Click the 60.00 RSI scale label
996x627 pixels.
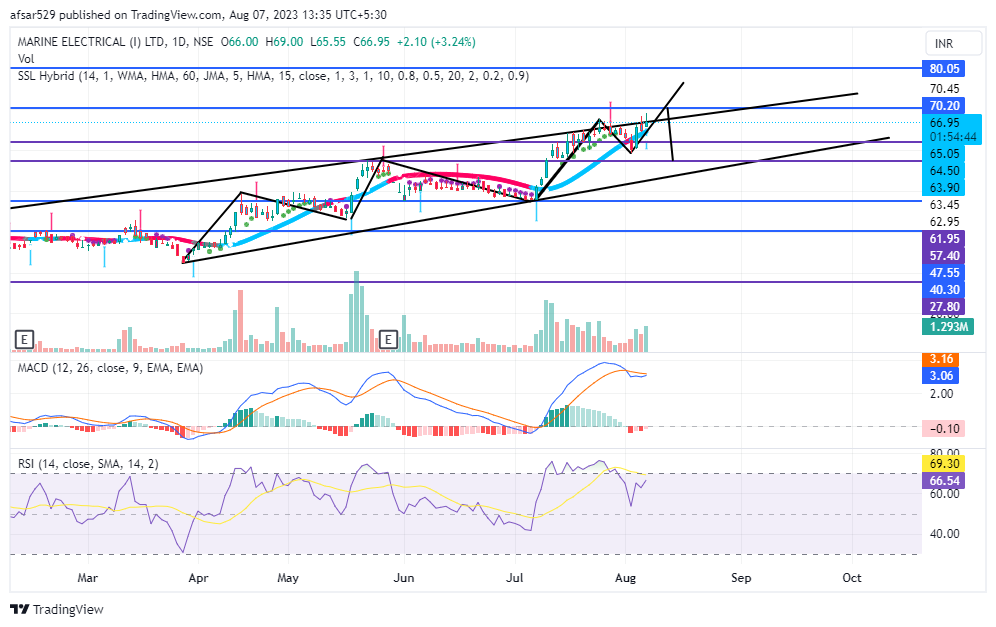[x=944, y=494]
